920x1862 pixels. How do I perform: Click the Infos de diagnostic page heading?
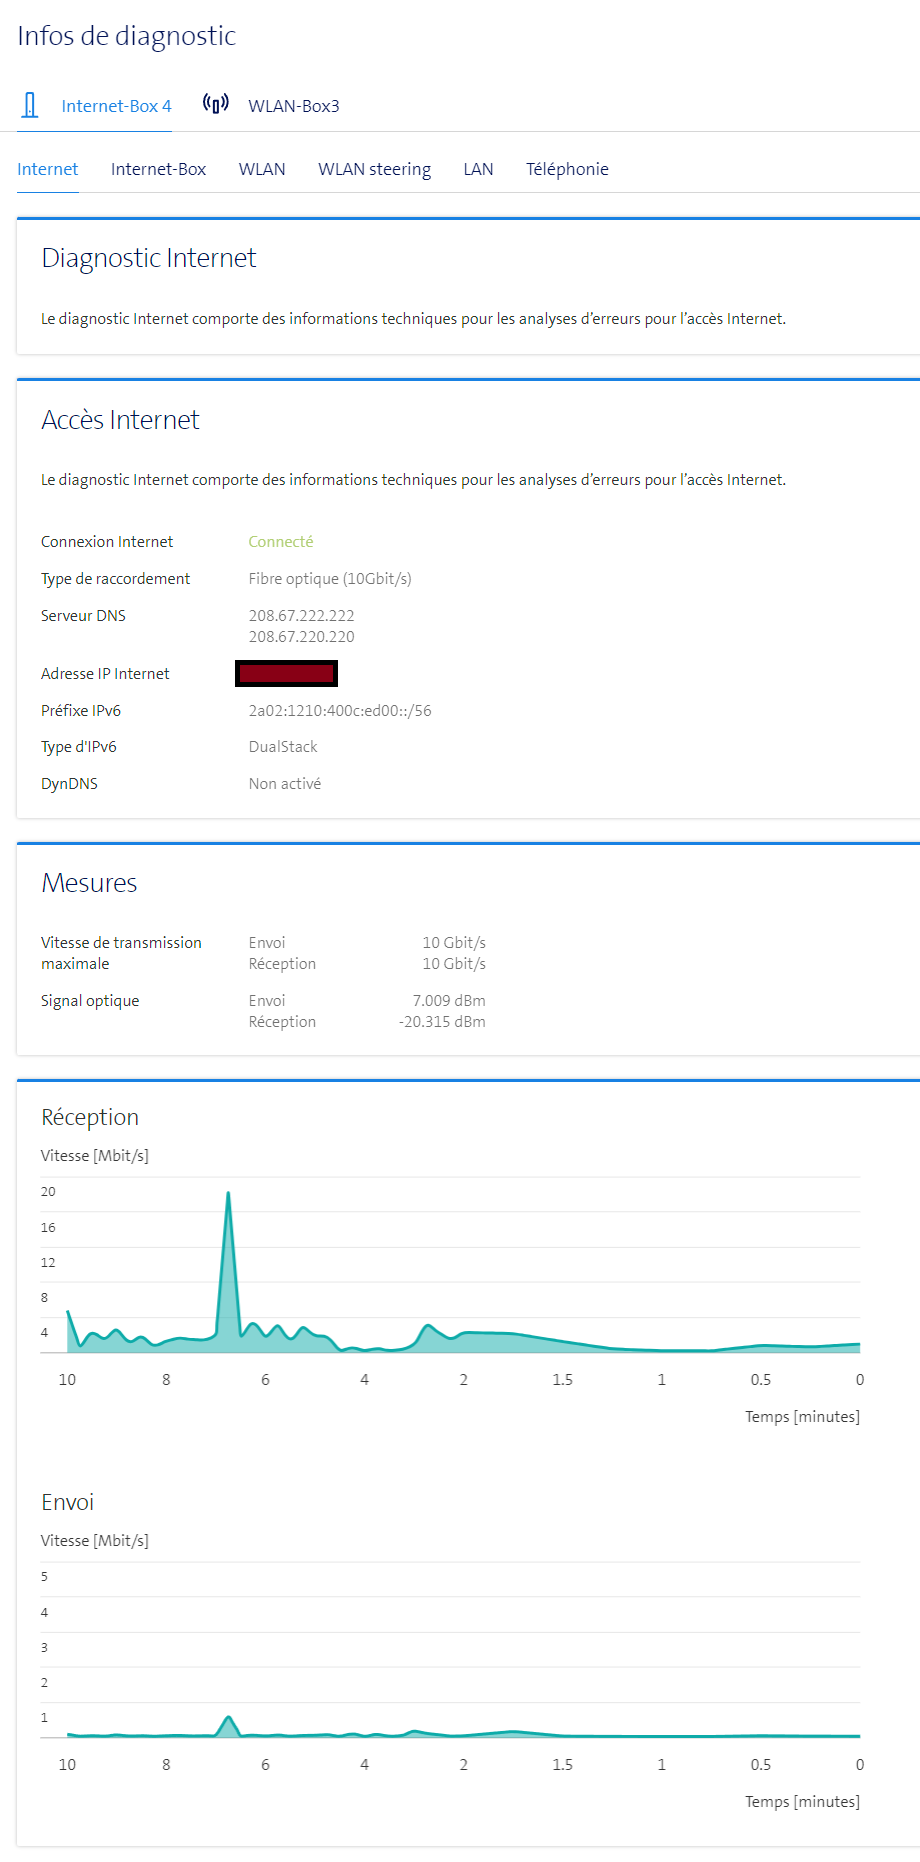[126, 36]
